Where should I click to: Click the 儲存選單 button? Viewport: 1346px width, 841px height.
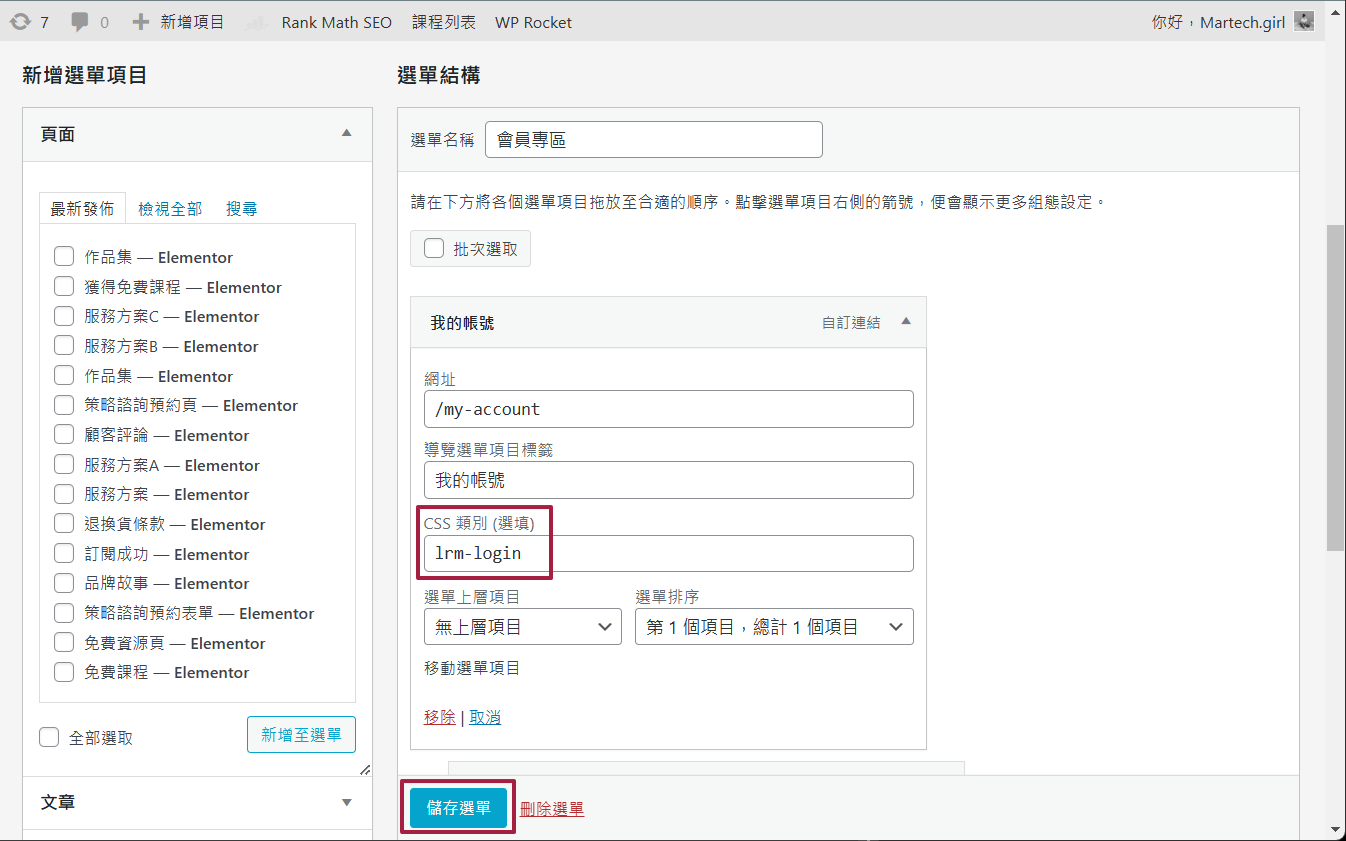click(x=459, y=808)
